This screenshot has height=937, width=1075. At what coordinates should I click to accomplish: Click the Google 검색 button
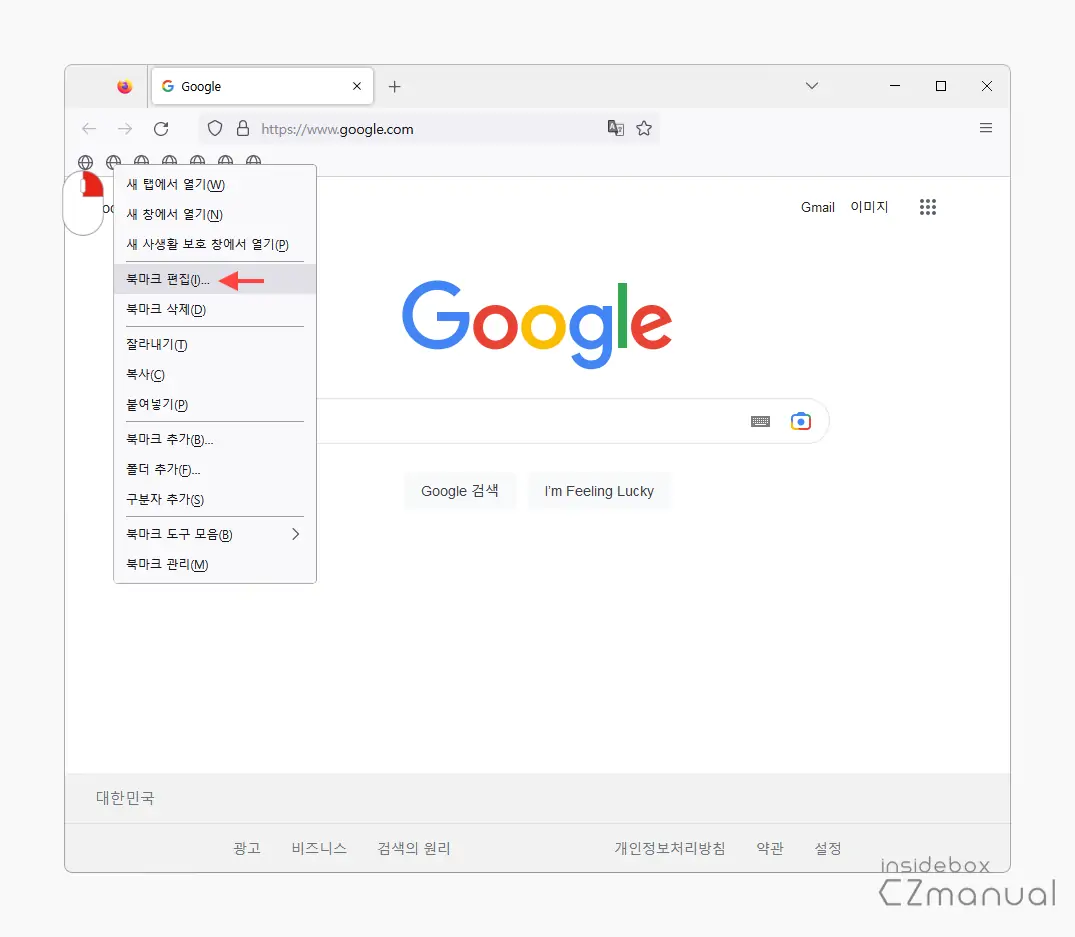pyautogui.click(x=460, y=490)
